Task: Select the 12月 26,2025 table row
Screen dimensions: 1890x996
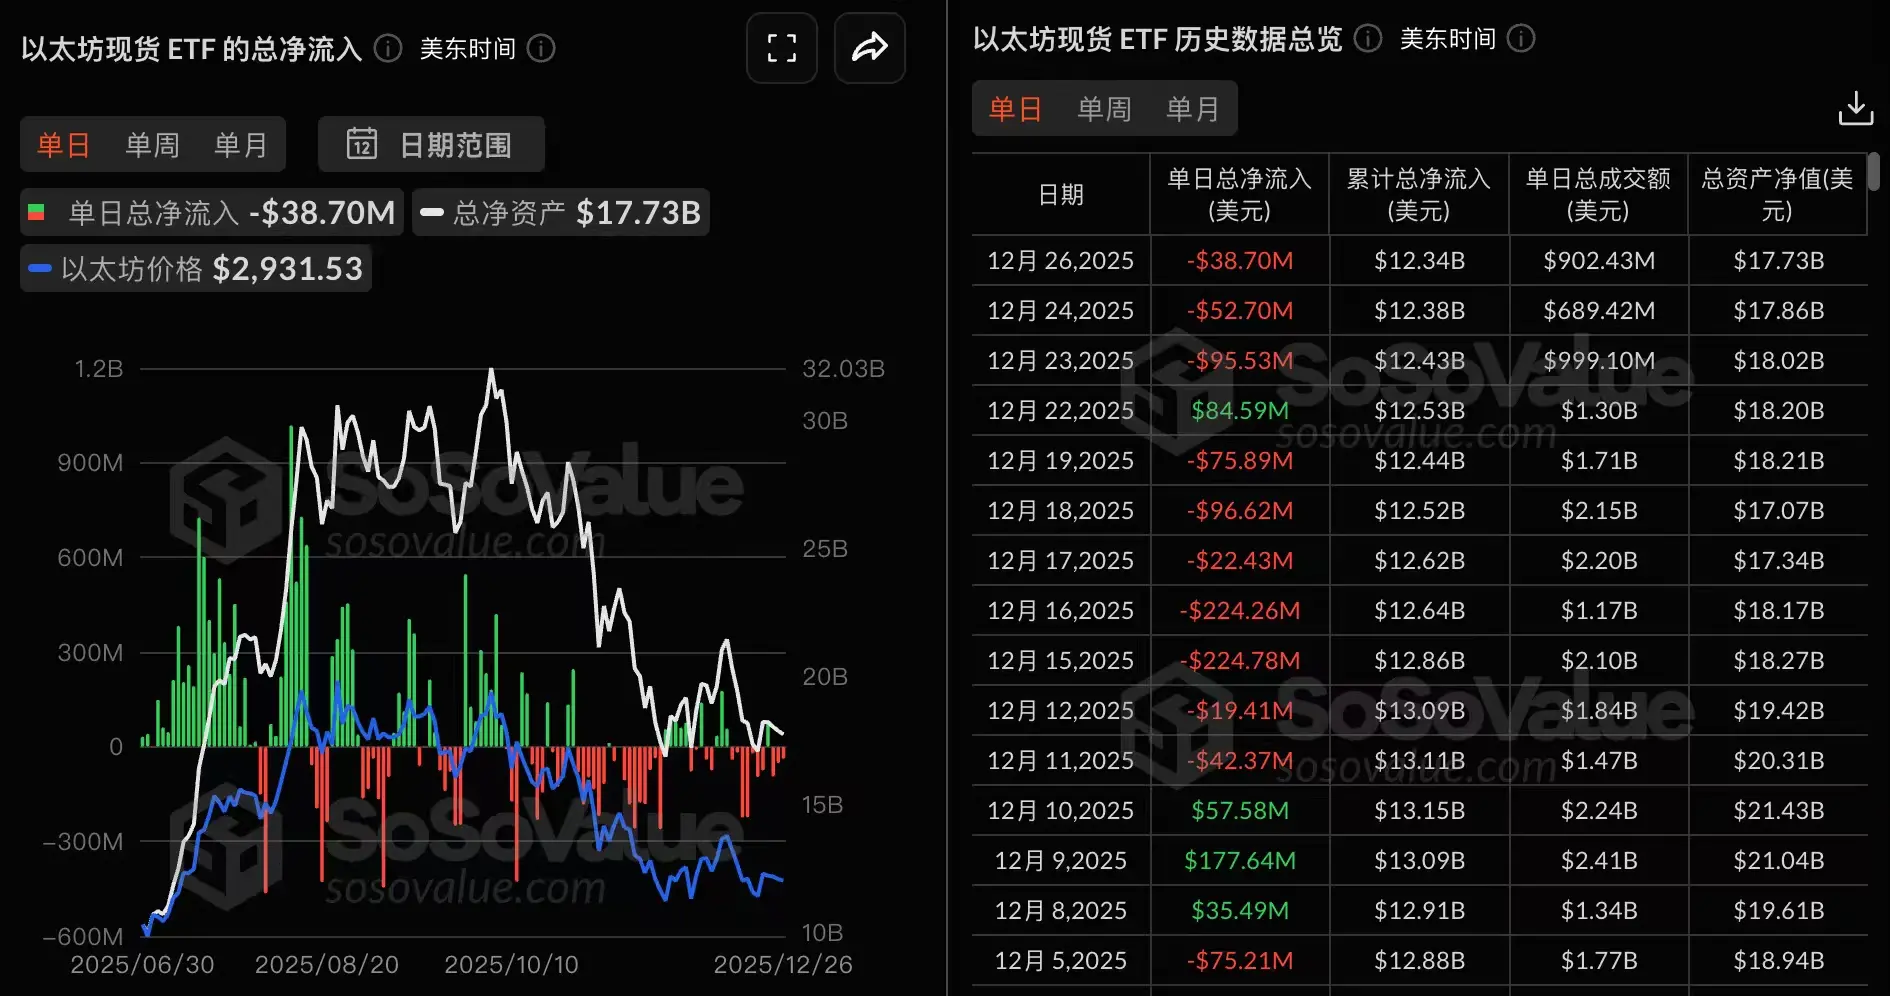Action: pos(1060,260)
